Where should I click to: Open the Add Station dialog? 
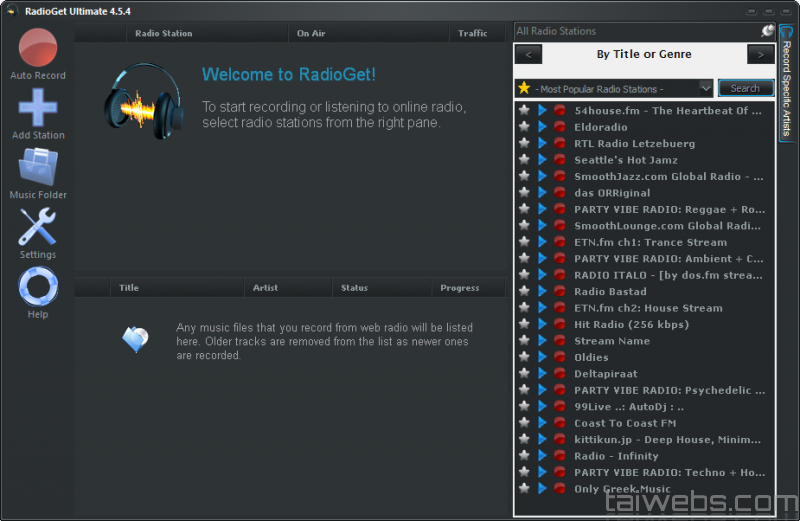[x=38, y=108]
